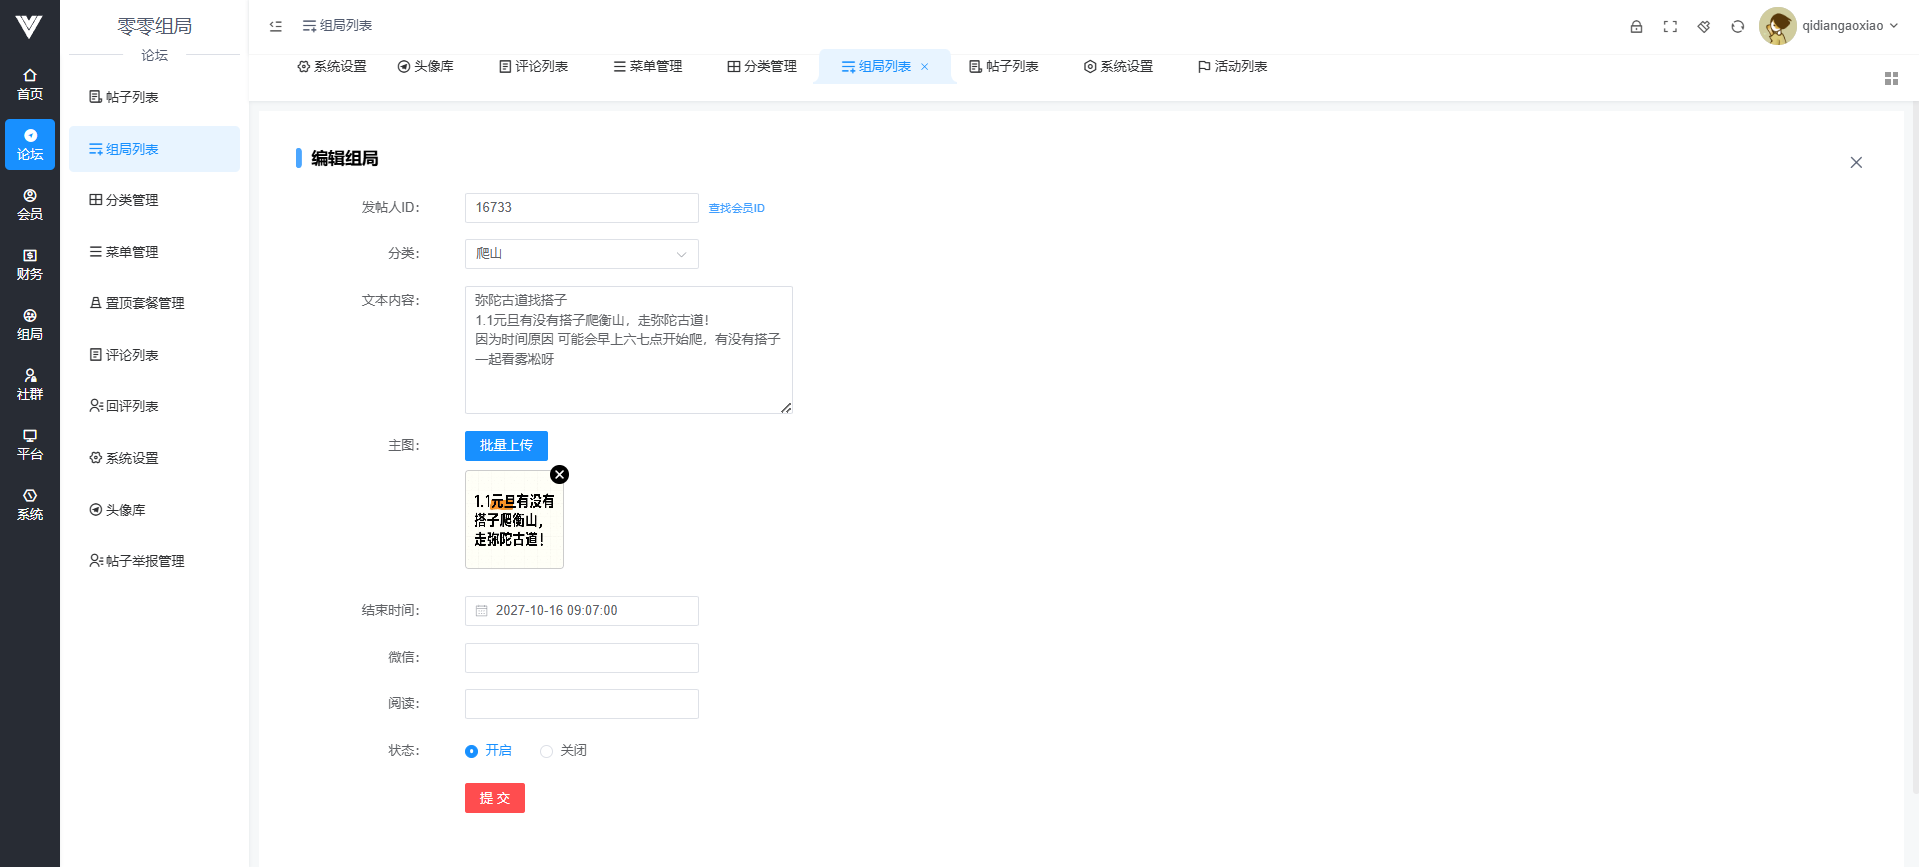Open the theme icon in header

click(x=1704, y=27)
